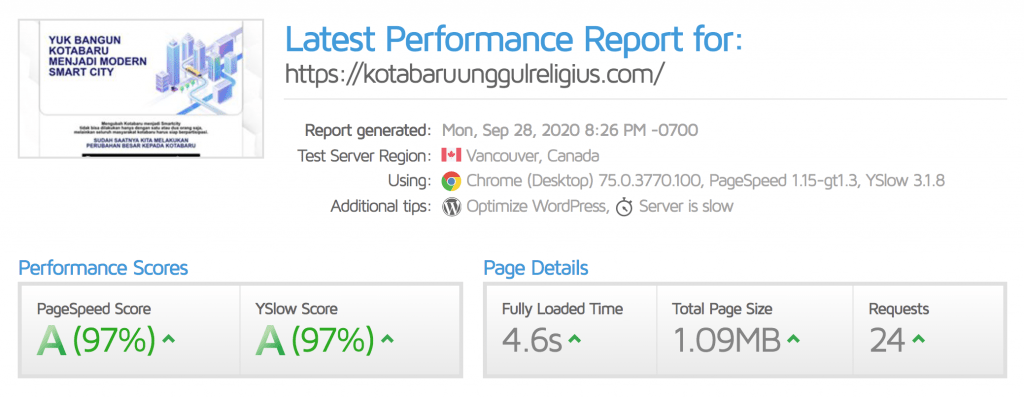This screenshot has height=399, width=1024.
Task: Click the green arrow beside 24 requests
Action: click(918, 339)
